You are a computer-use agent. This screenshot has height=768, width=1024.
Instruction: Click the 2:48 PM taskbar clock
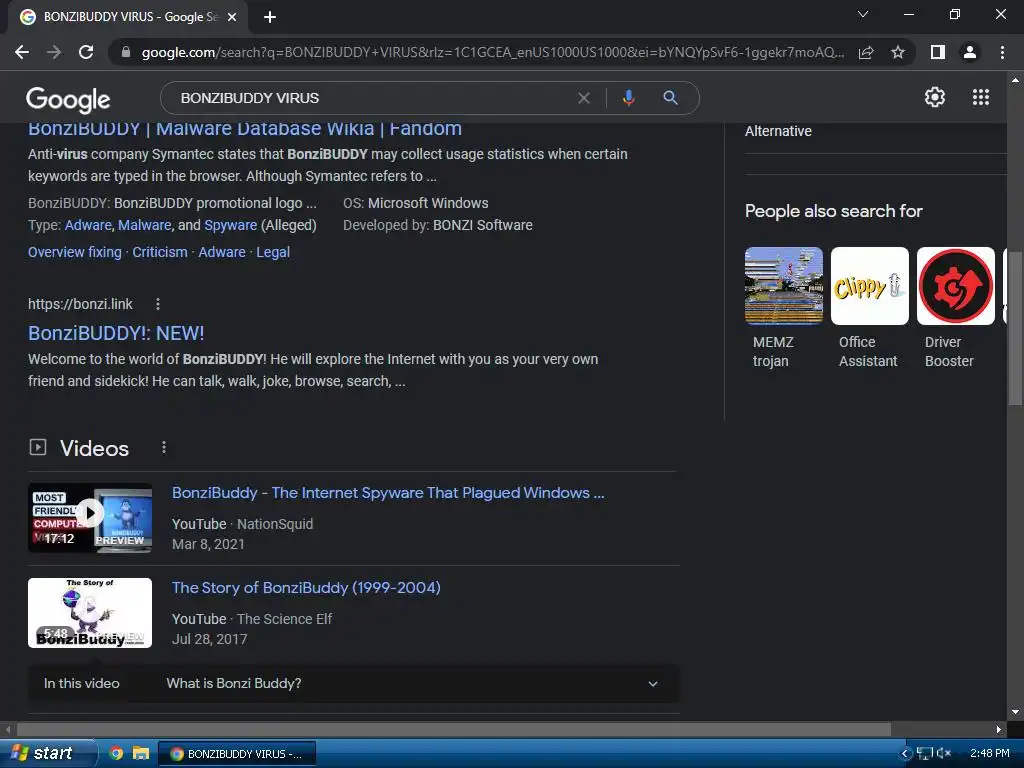pyautogui.click(x=989, y=754)
